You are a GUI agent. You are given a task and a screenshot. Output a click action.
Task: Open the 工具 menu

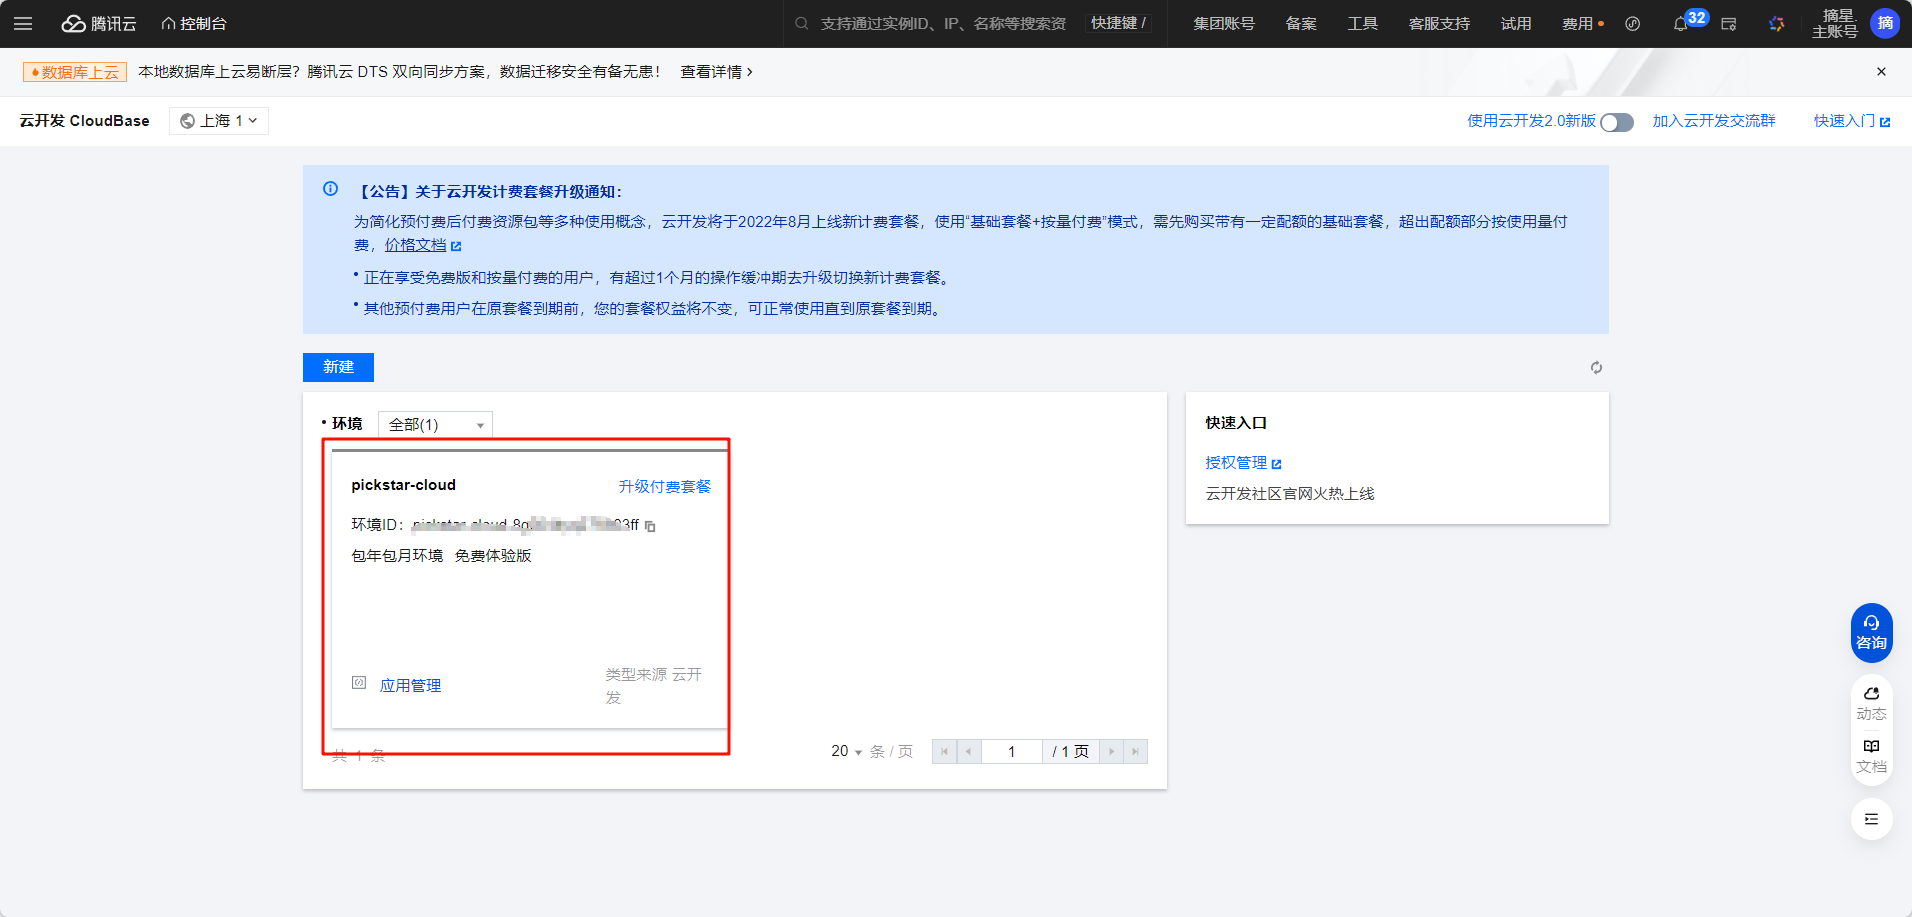click(1362, 23)
